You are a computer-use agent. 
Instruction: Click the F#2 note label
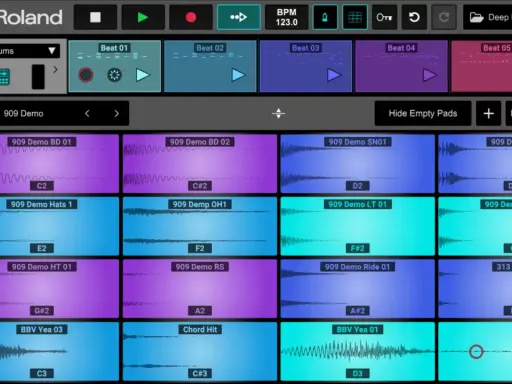[x=358, y=248]
